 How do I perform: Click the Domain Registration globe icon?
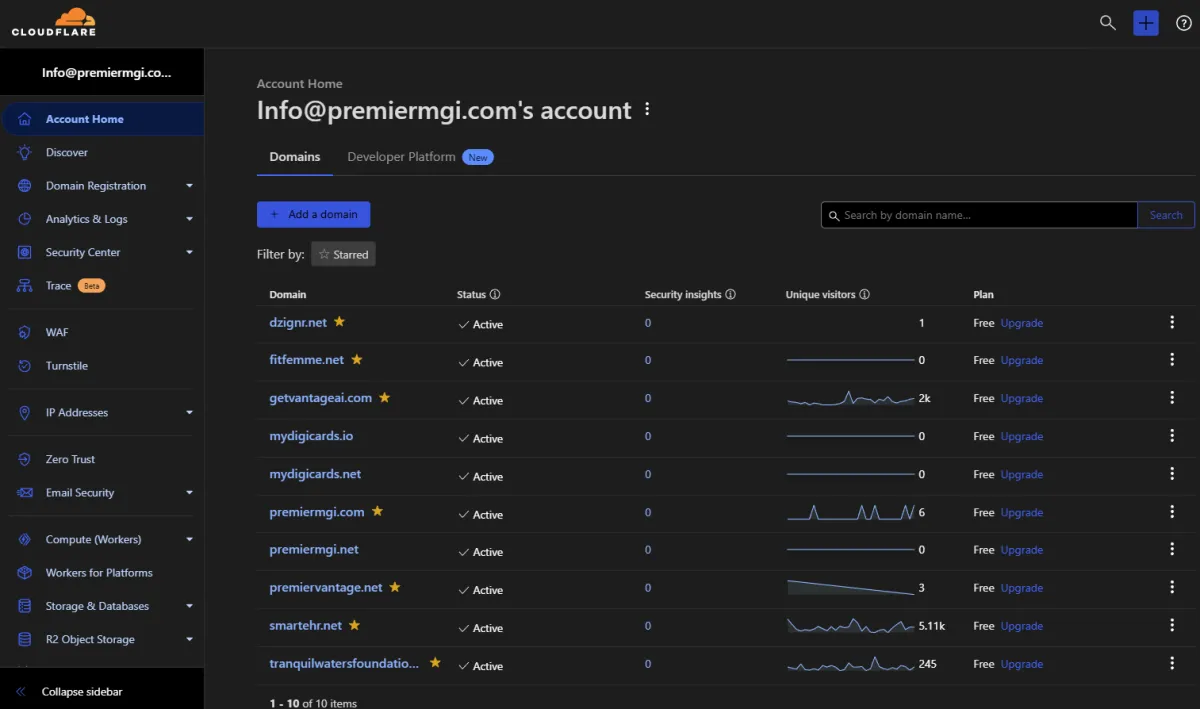[25, 186]
